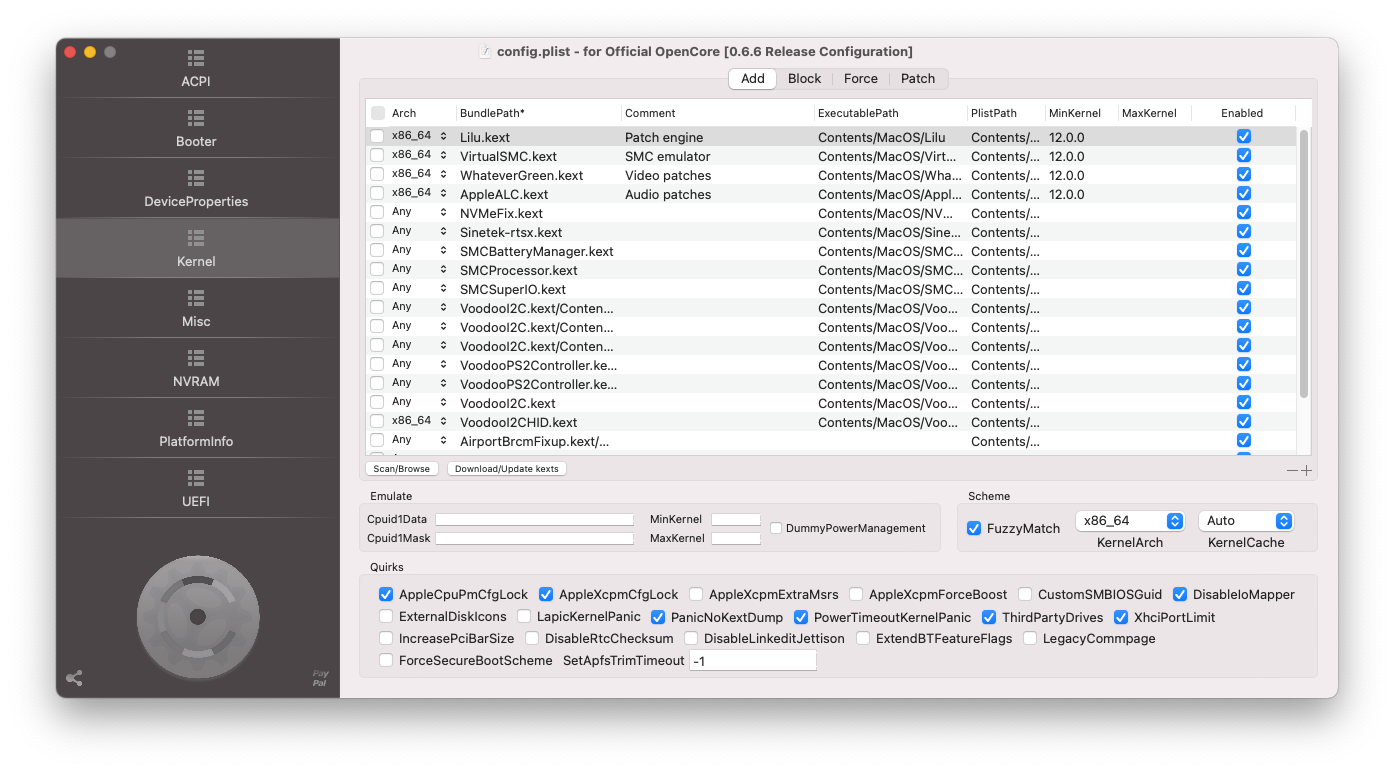Open the Arch selector for WhateverGreen.kext
The image size is (1394, 772).
point(420,175)
